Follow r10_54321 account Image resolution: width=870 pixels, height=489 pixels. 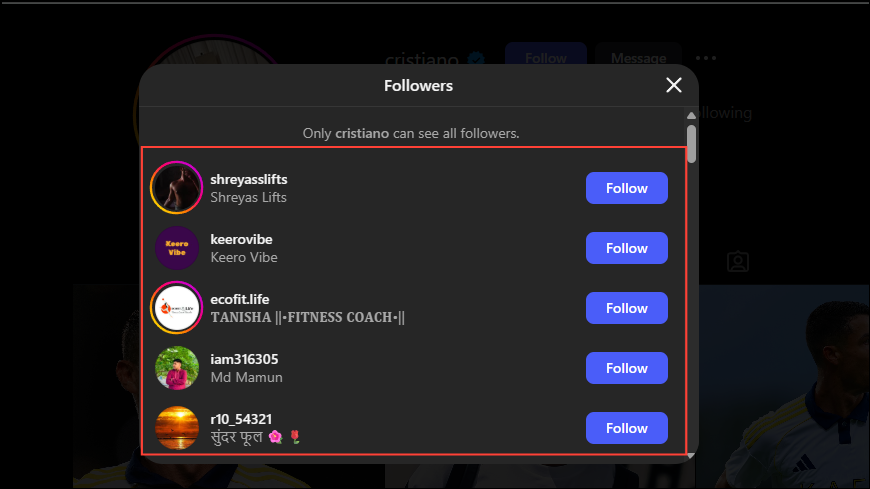click(x=626, y=427)
